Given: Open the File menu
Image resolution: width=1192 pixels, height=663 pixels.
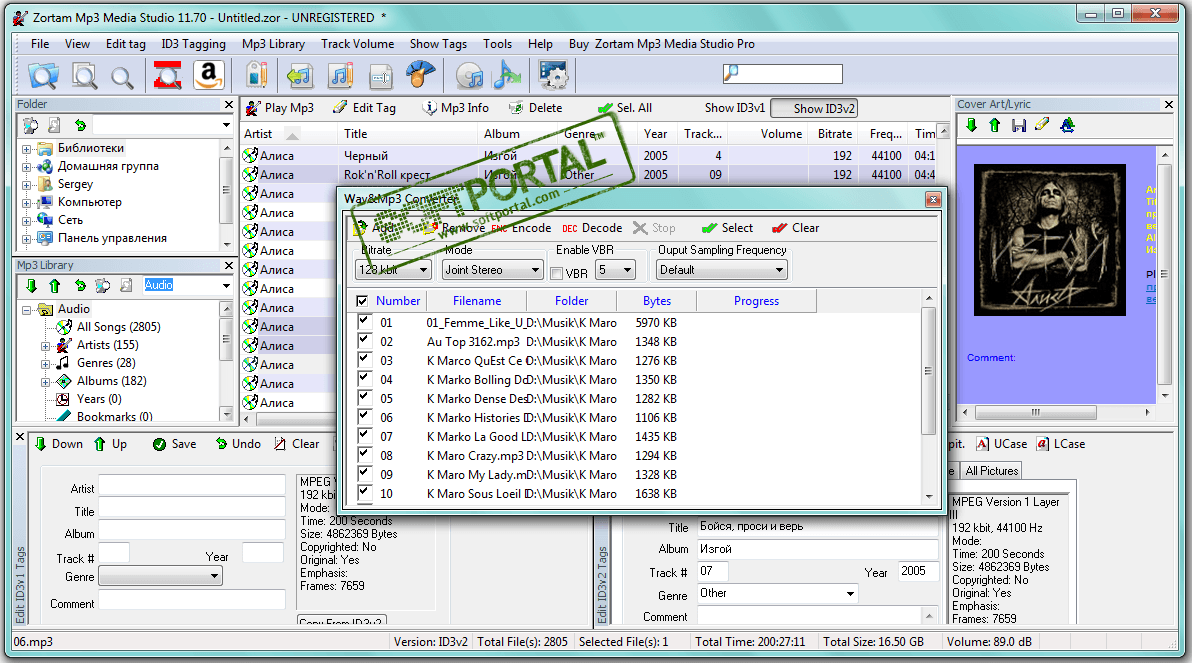Looking at the screenshot, I should click(x=40, y=44).
